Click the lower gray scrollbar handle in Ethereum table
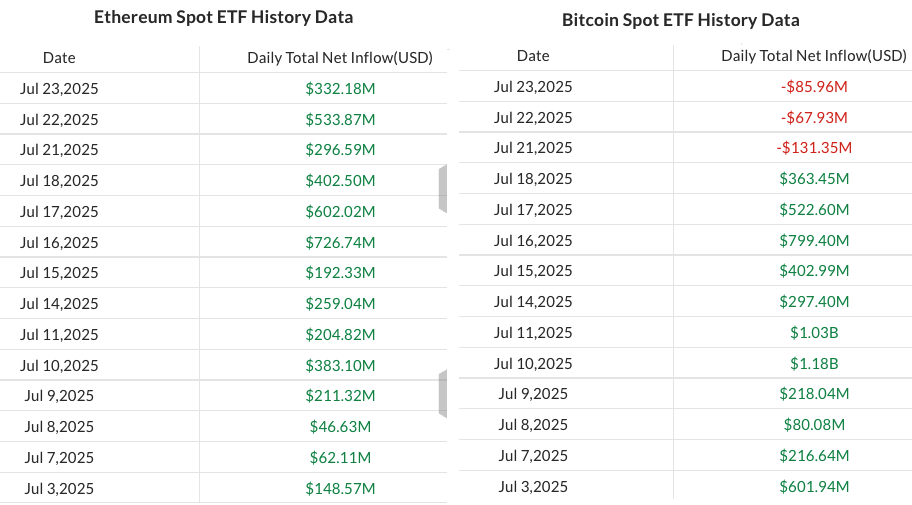The width and height of the screenshot is (912, 505). click(x=442, y=393)
